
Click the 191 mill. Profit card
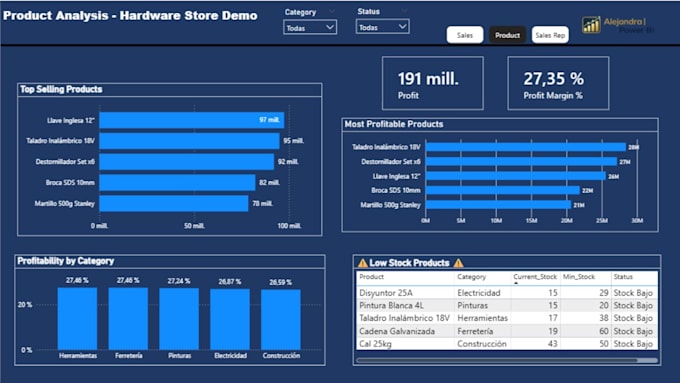[x=432, y=83]
